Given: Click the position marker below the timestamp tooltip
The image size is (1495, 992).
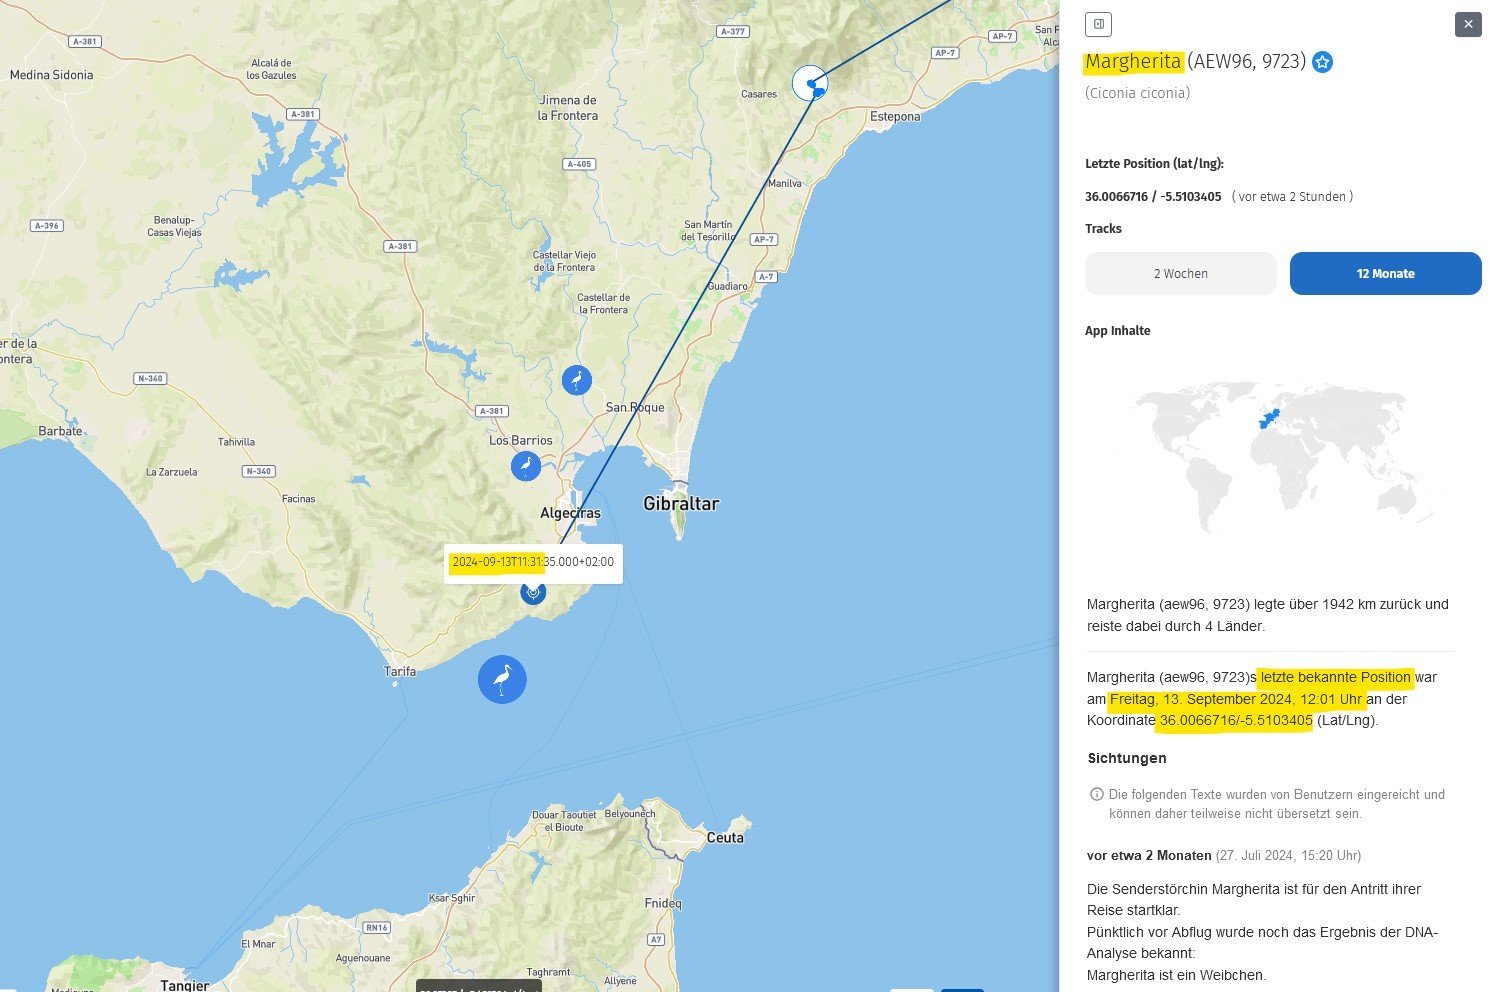Looking at the screenshot, I should tap(534, 592).
